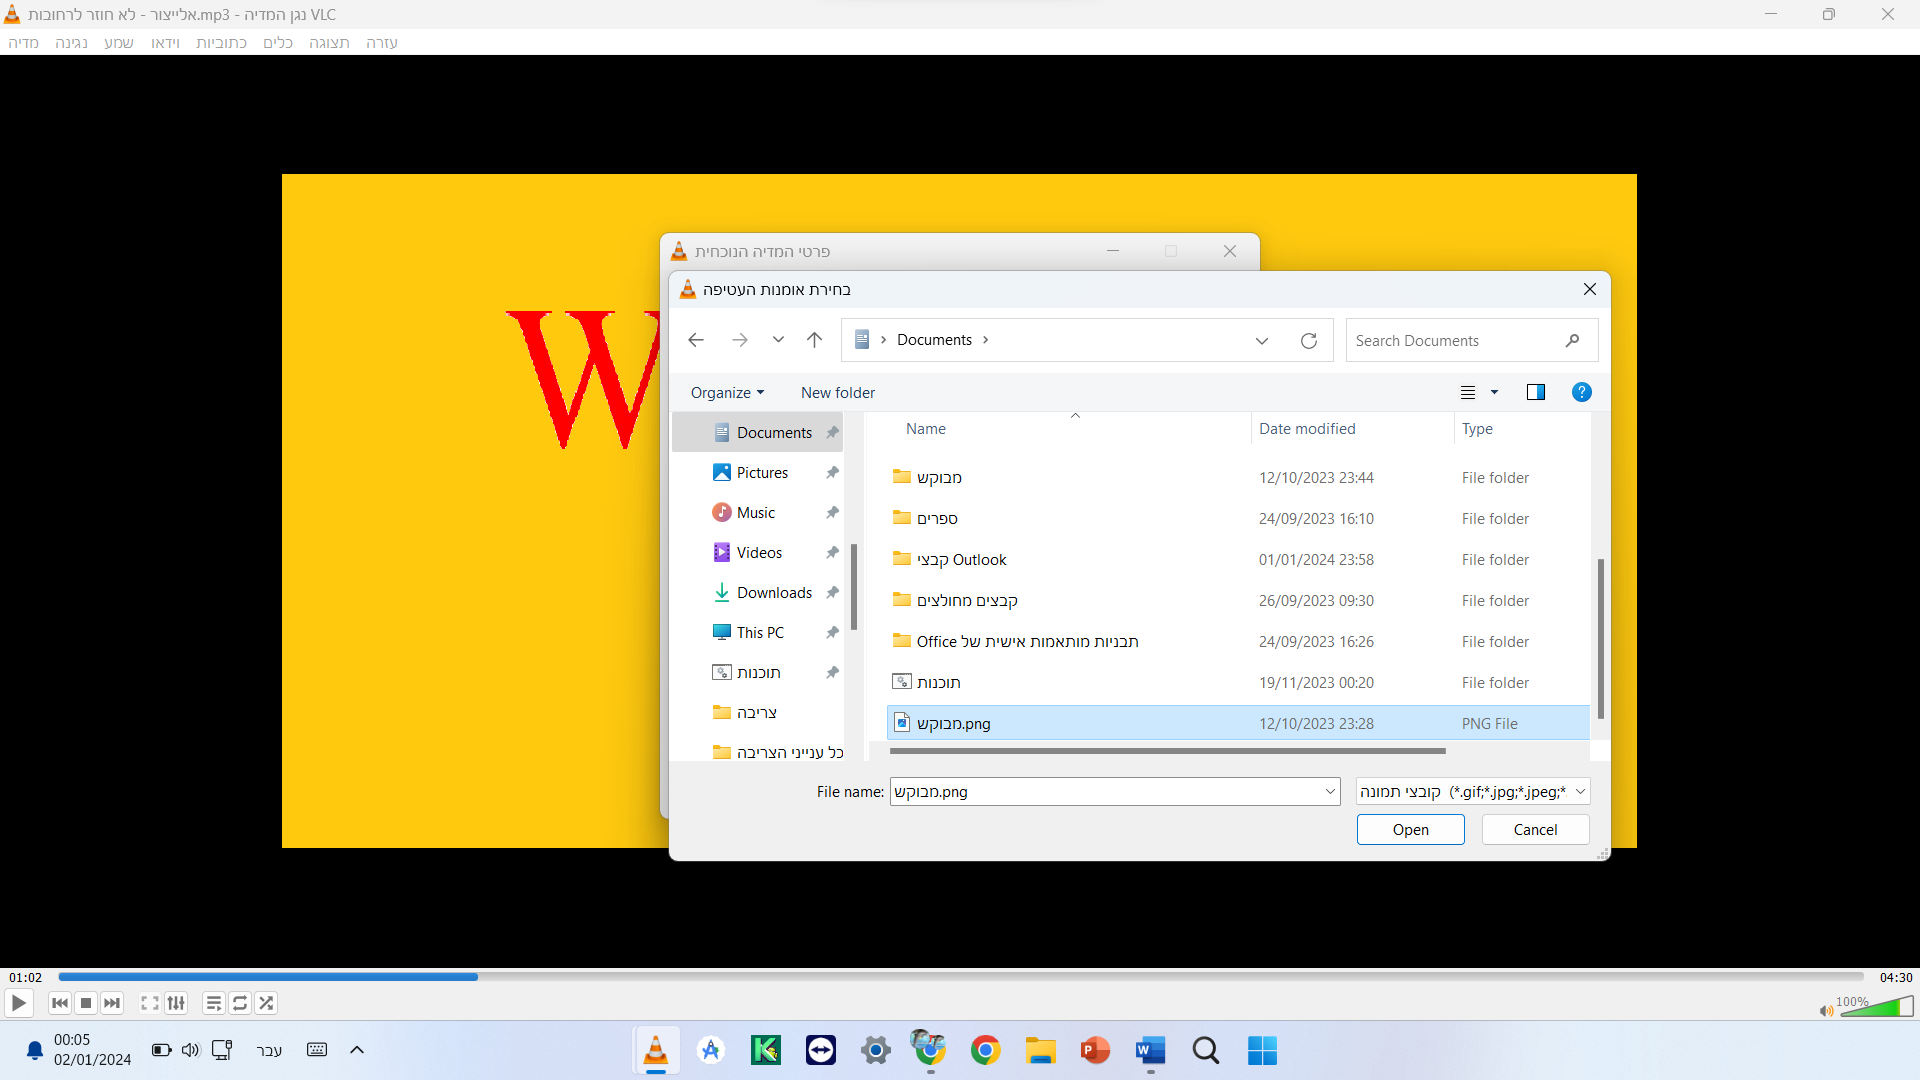The width and height of the screenshot is (1920, 1080).
Task: Skip to next track in VLC
Action: click(x=112, y=1003)
